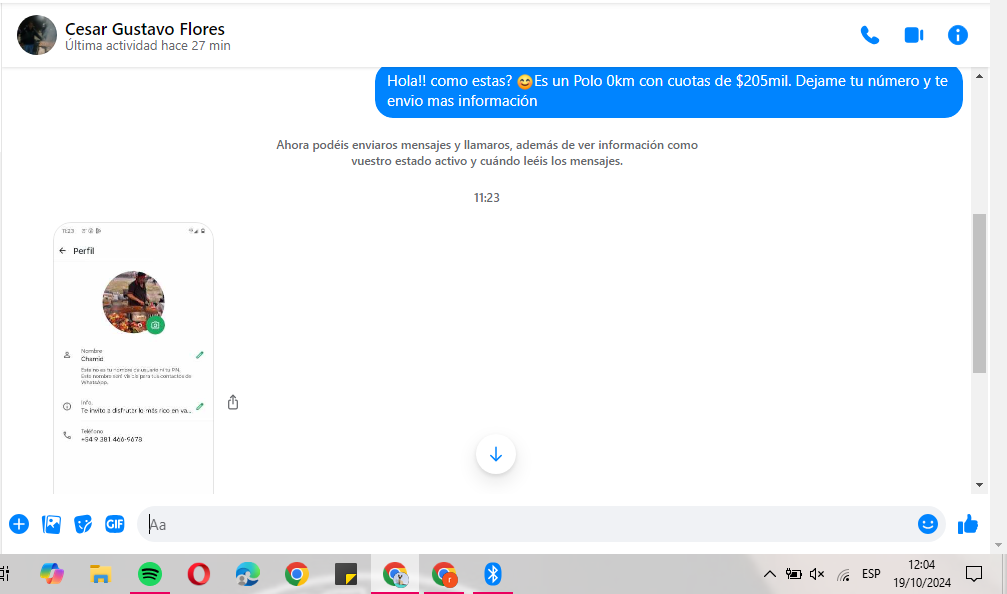Share the received profile screenshot
This screenshot has width=1007, height=594.
233,402
